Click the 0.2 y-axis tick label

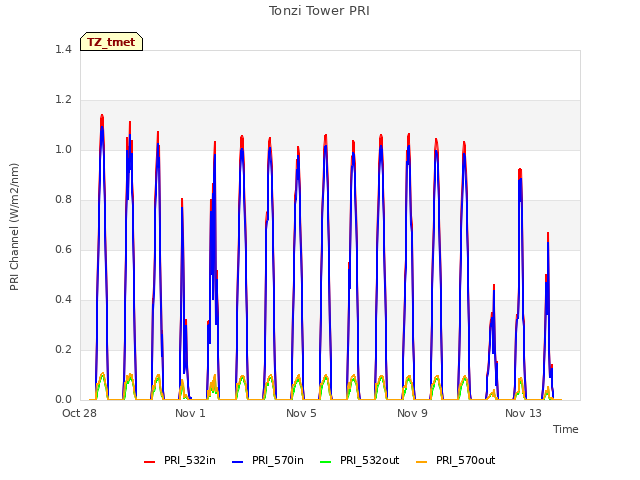63,349
